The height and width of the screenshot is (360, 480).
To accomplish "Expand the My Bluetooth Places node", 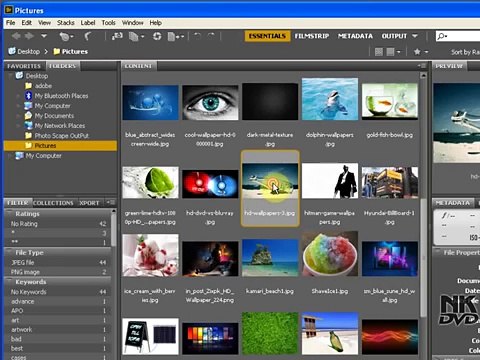I will coord(19,96).
